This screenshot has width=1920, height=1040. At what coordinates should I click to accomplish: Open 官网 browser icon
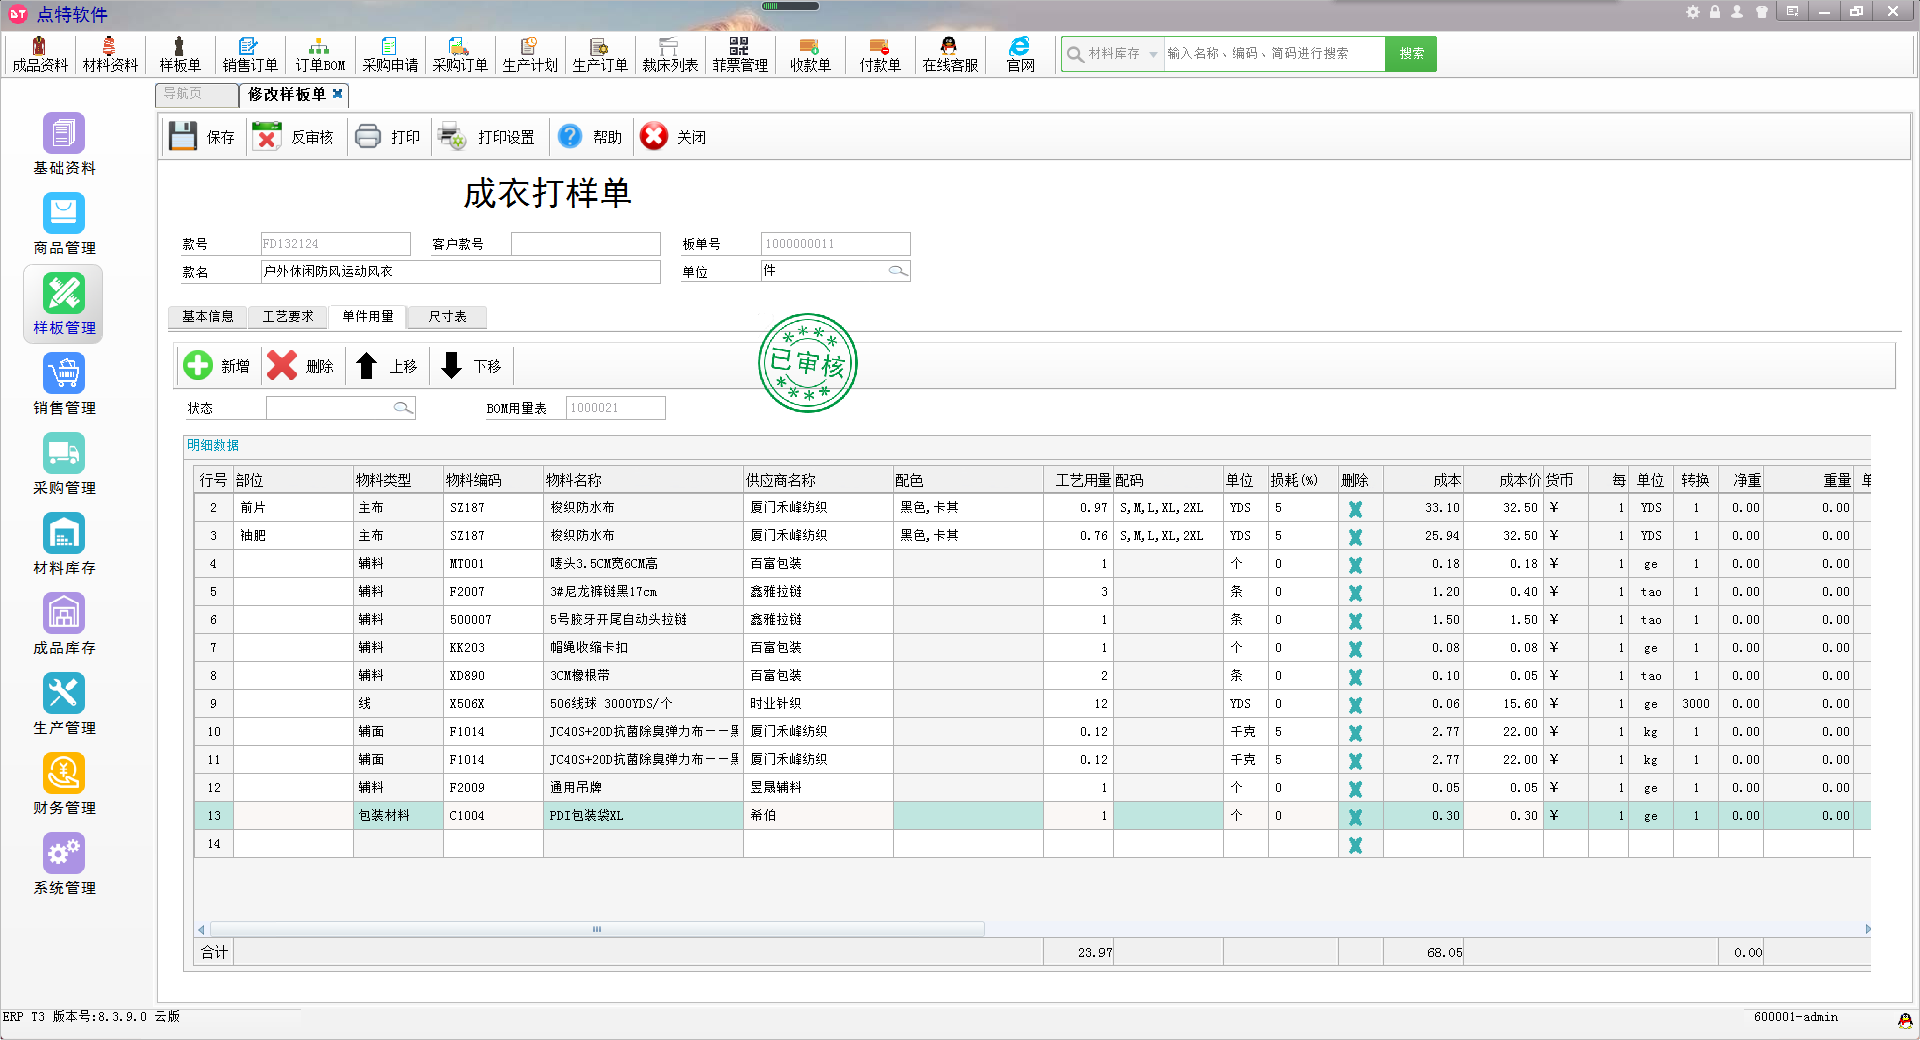tap(1020, 54)
